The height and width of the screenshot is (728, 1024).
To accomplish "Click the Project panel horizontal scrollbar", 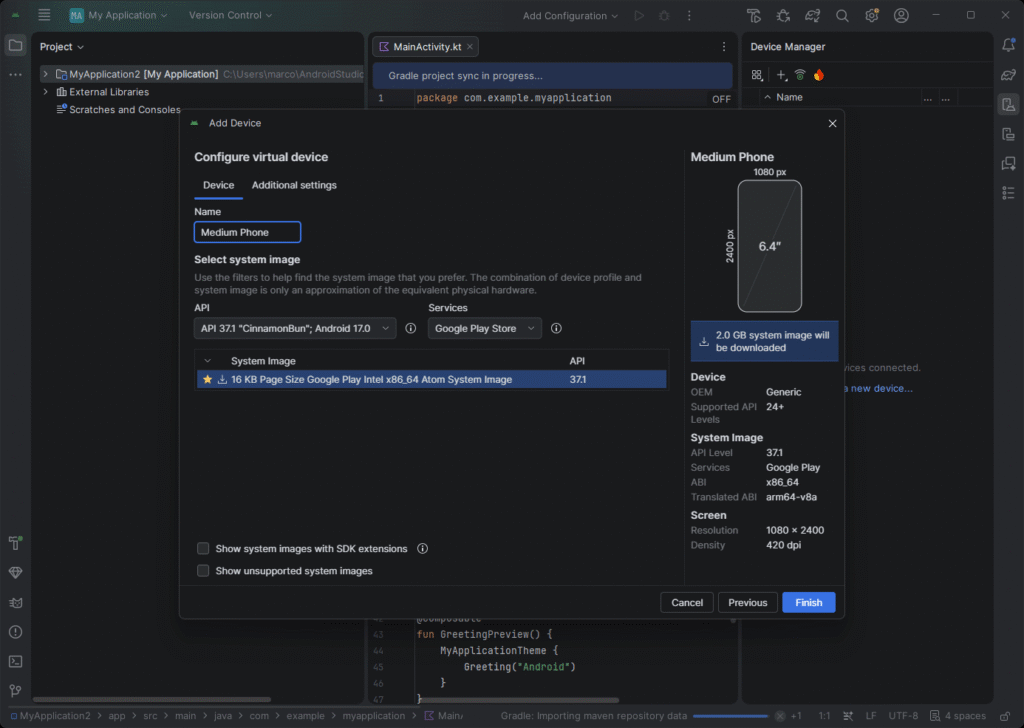I will click(152, 699).
